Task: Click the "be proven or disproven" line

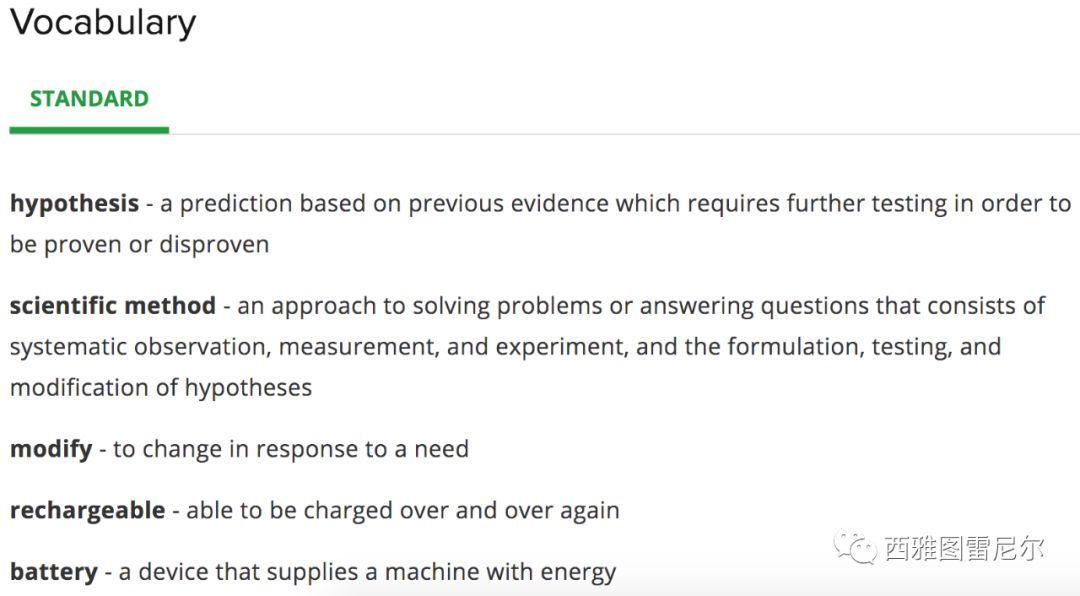Action: point(139,245)
